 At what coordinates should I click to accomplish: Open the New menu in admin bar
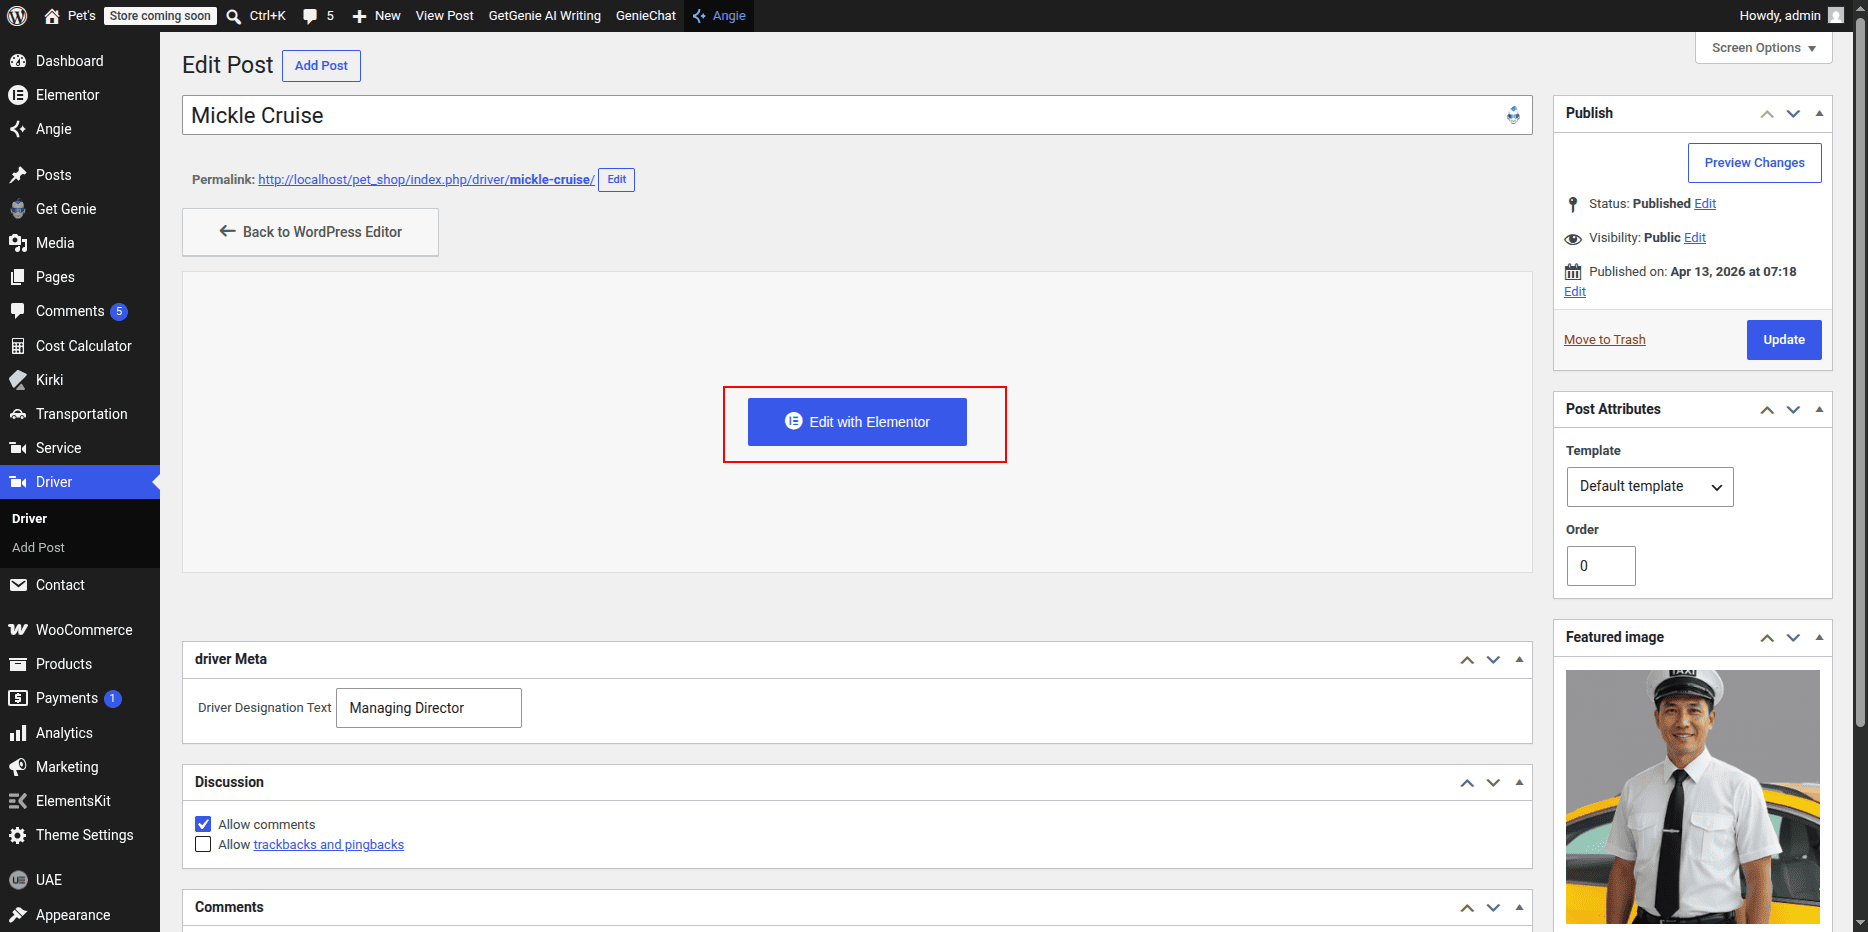click(376, 16)
